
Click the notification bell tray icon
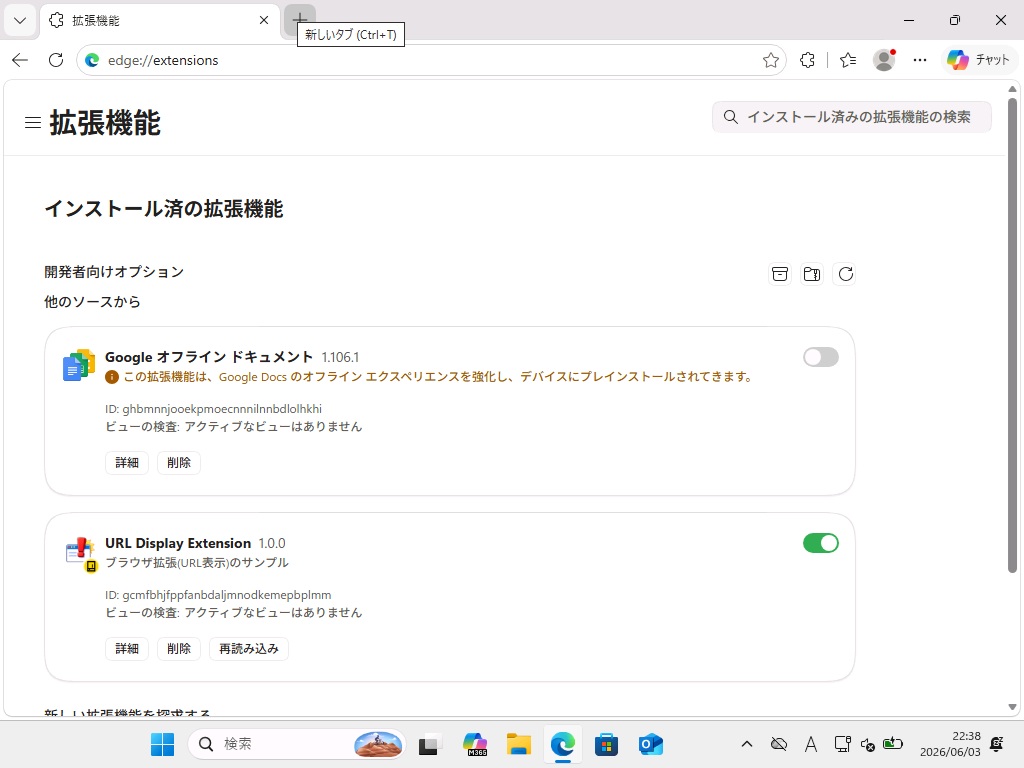[x=997, y=744]
